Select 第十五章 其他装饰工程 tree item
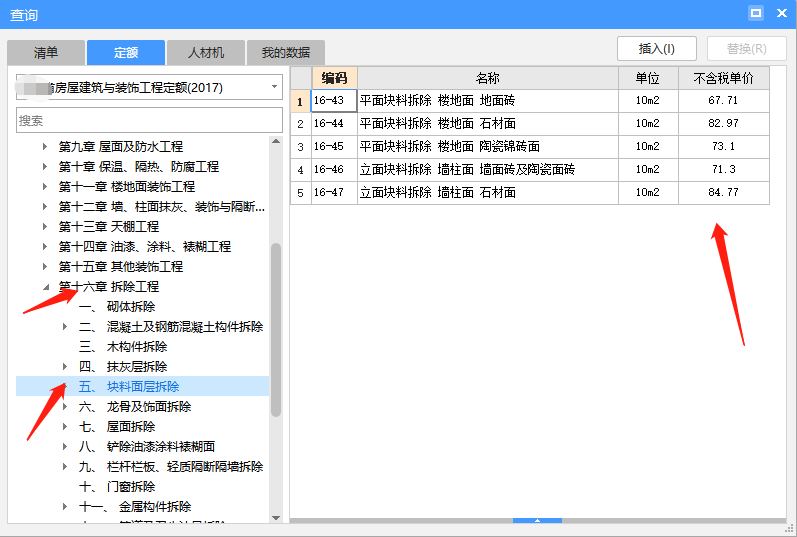 pos(120,266)
